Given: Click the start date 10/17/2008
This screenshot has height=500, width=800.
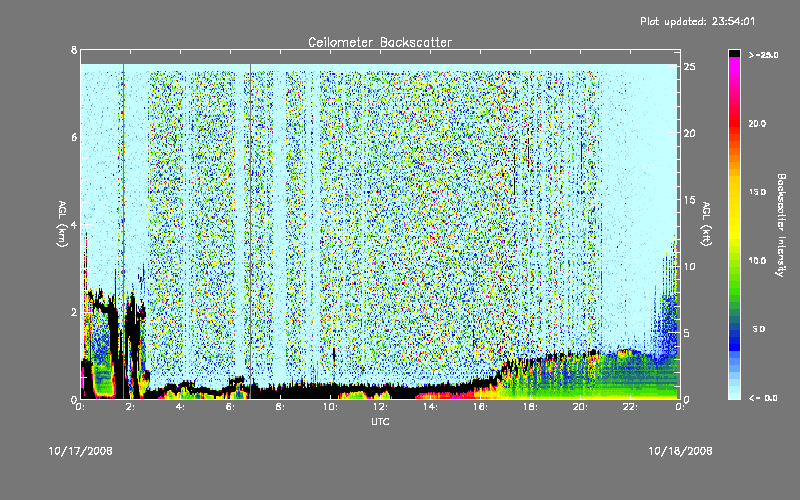Looking at the screenshot, I should click(x=81, y=451).
